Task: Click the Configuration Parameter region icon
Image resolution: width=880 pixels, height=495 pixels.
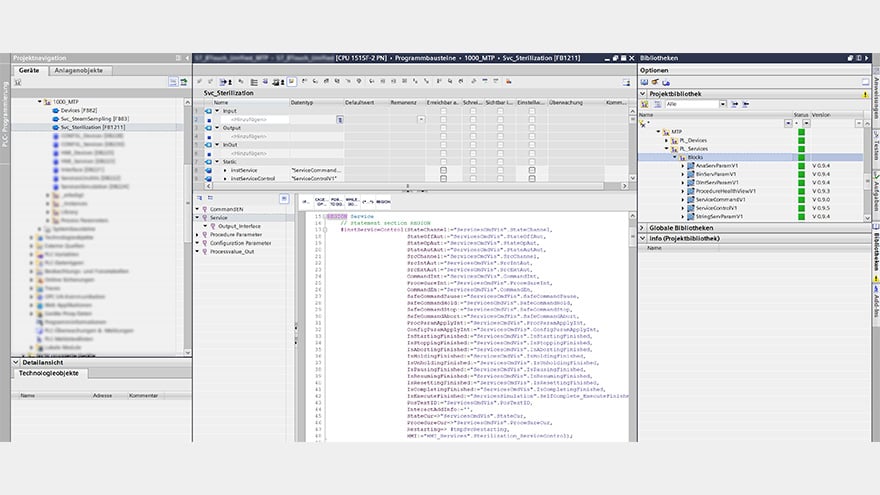Action: click(x=204, y=243)
